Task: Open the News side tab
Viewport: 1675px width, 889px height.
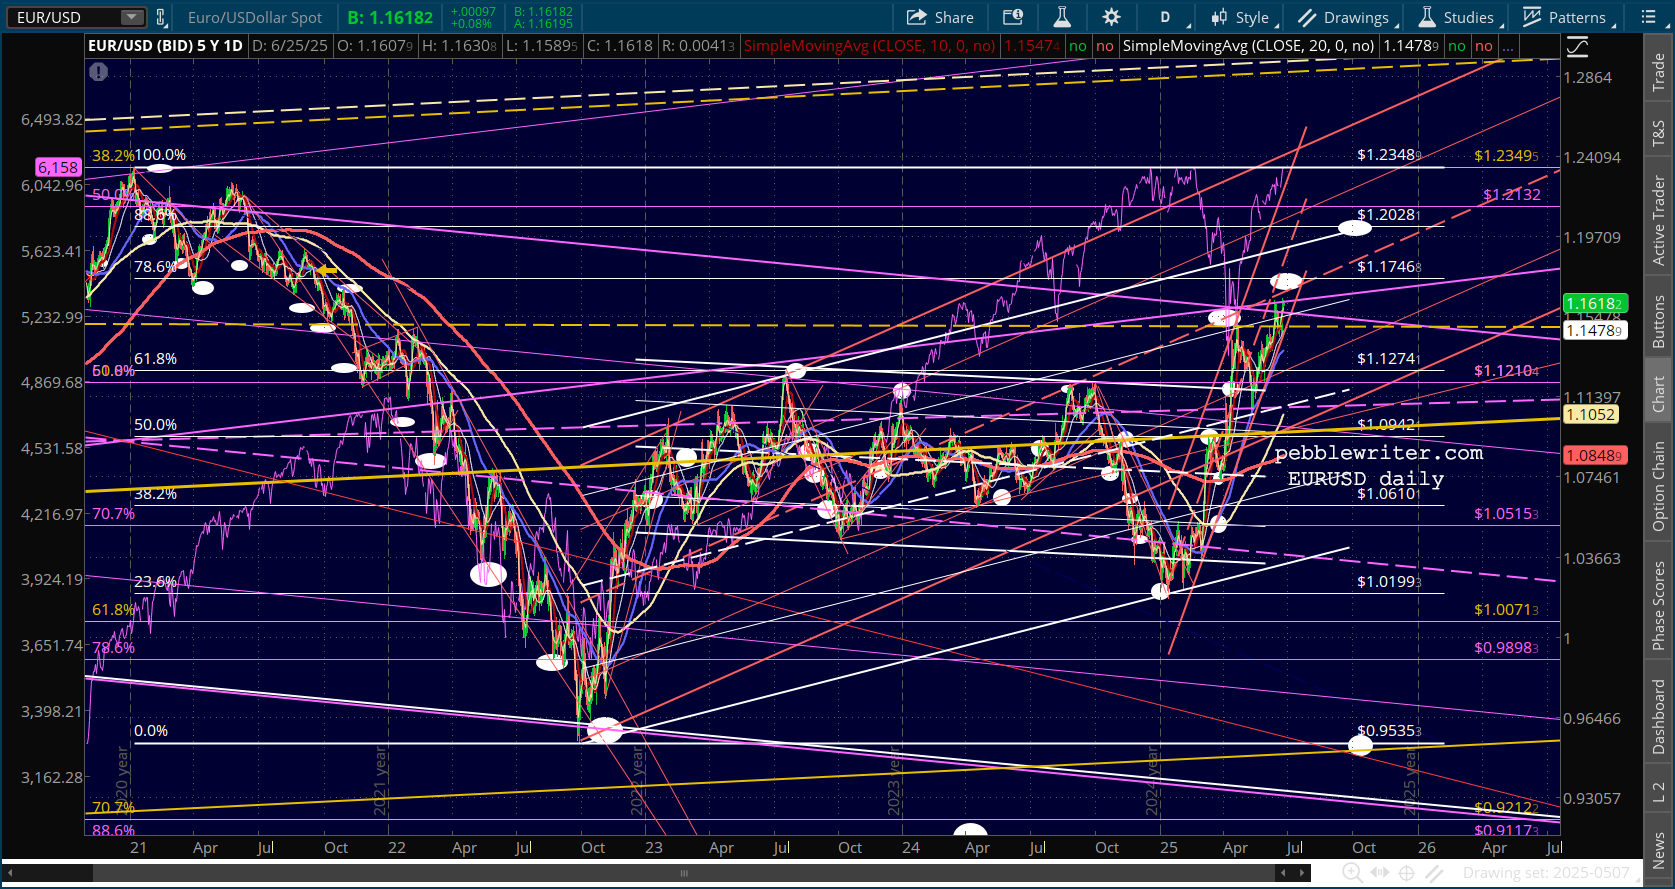Action: pos(1658,850)
